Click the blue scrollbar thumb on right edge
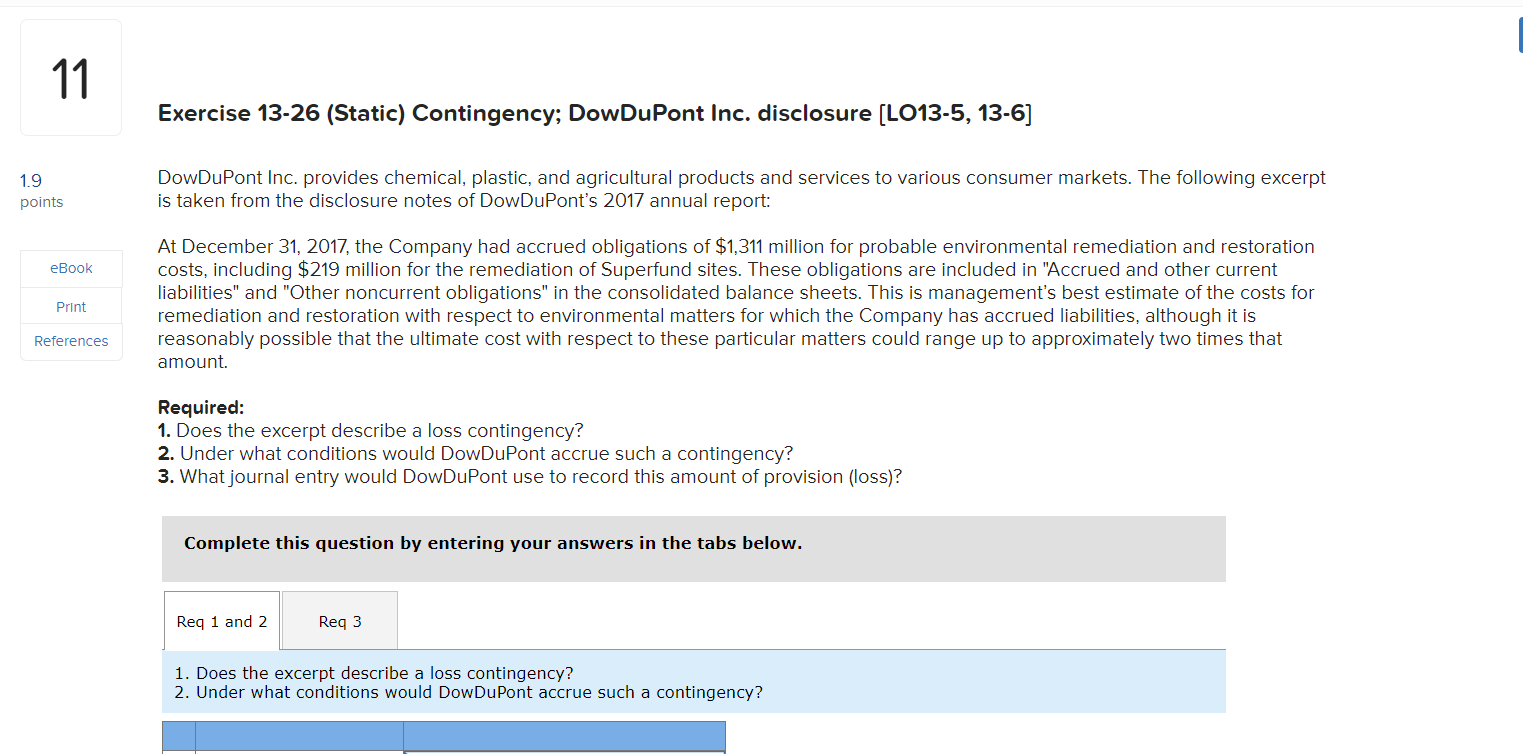Screen dimensions: 1523x754 pos(1519,33)
